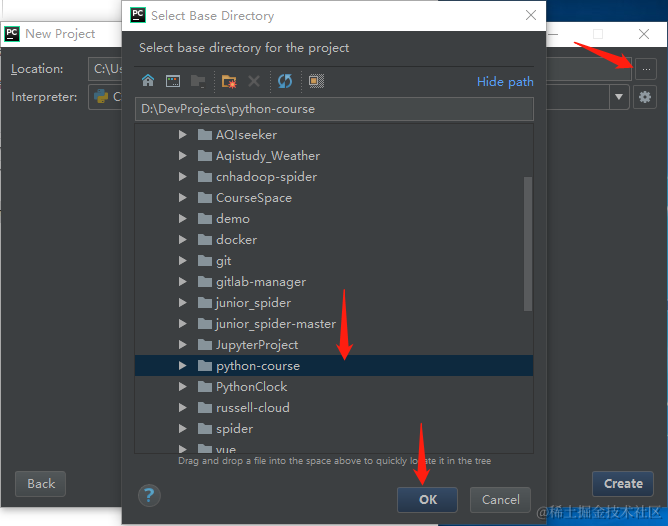Cancel the Select Base Directory dialog
Image resolution: width=668 pixels, height=526 pixels.
(x=500, y=500)
